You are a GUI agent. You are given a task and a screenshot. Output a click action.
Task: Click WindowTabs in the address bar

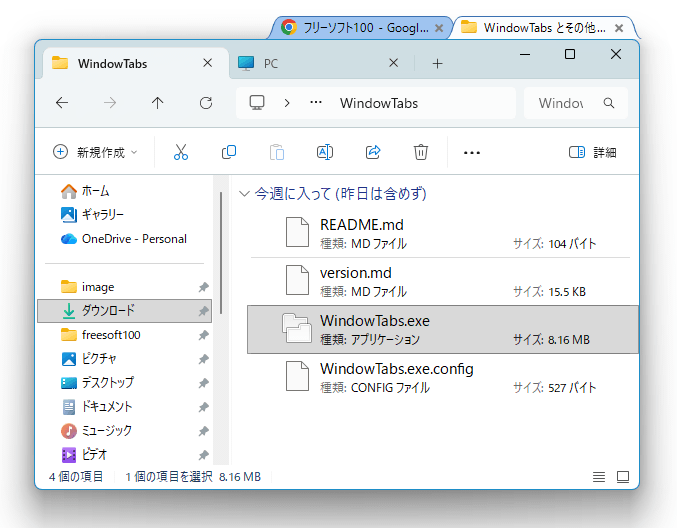tap(379, 103)
